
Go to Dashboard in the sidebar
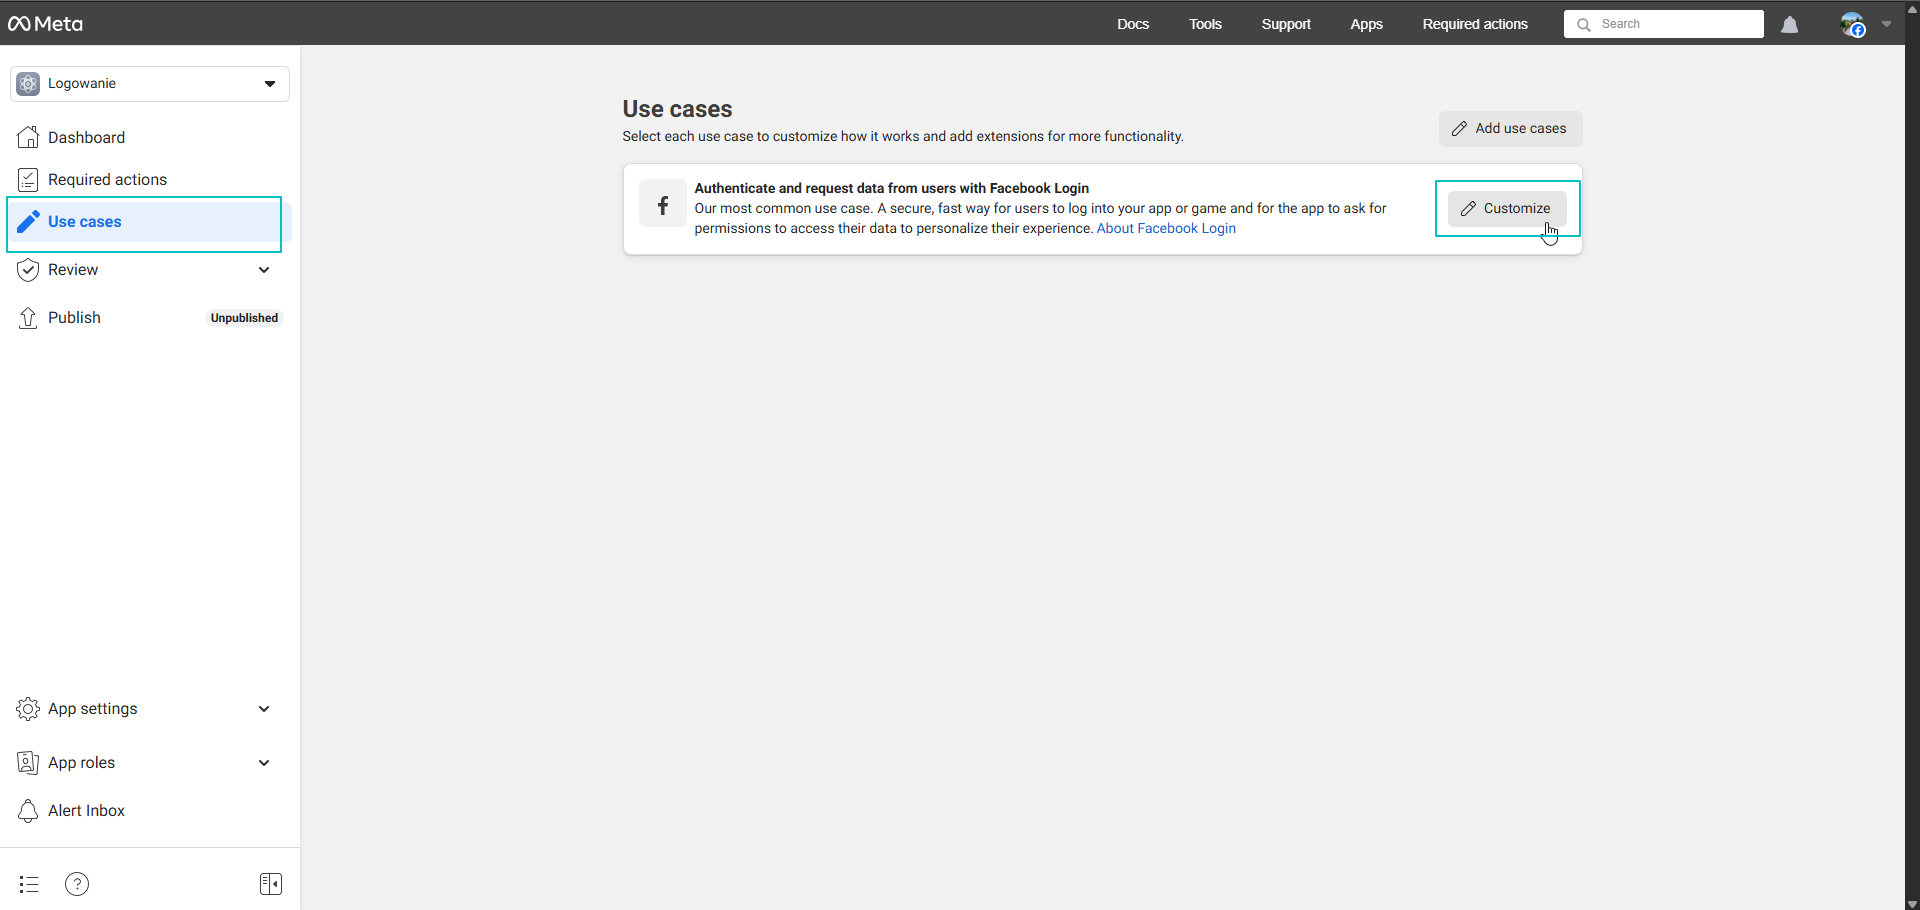click(86, 138)
